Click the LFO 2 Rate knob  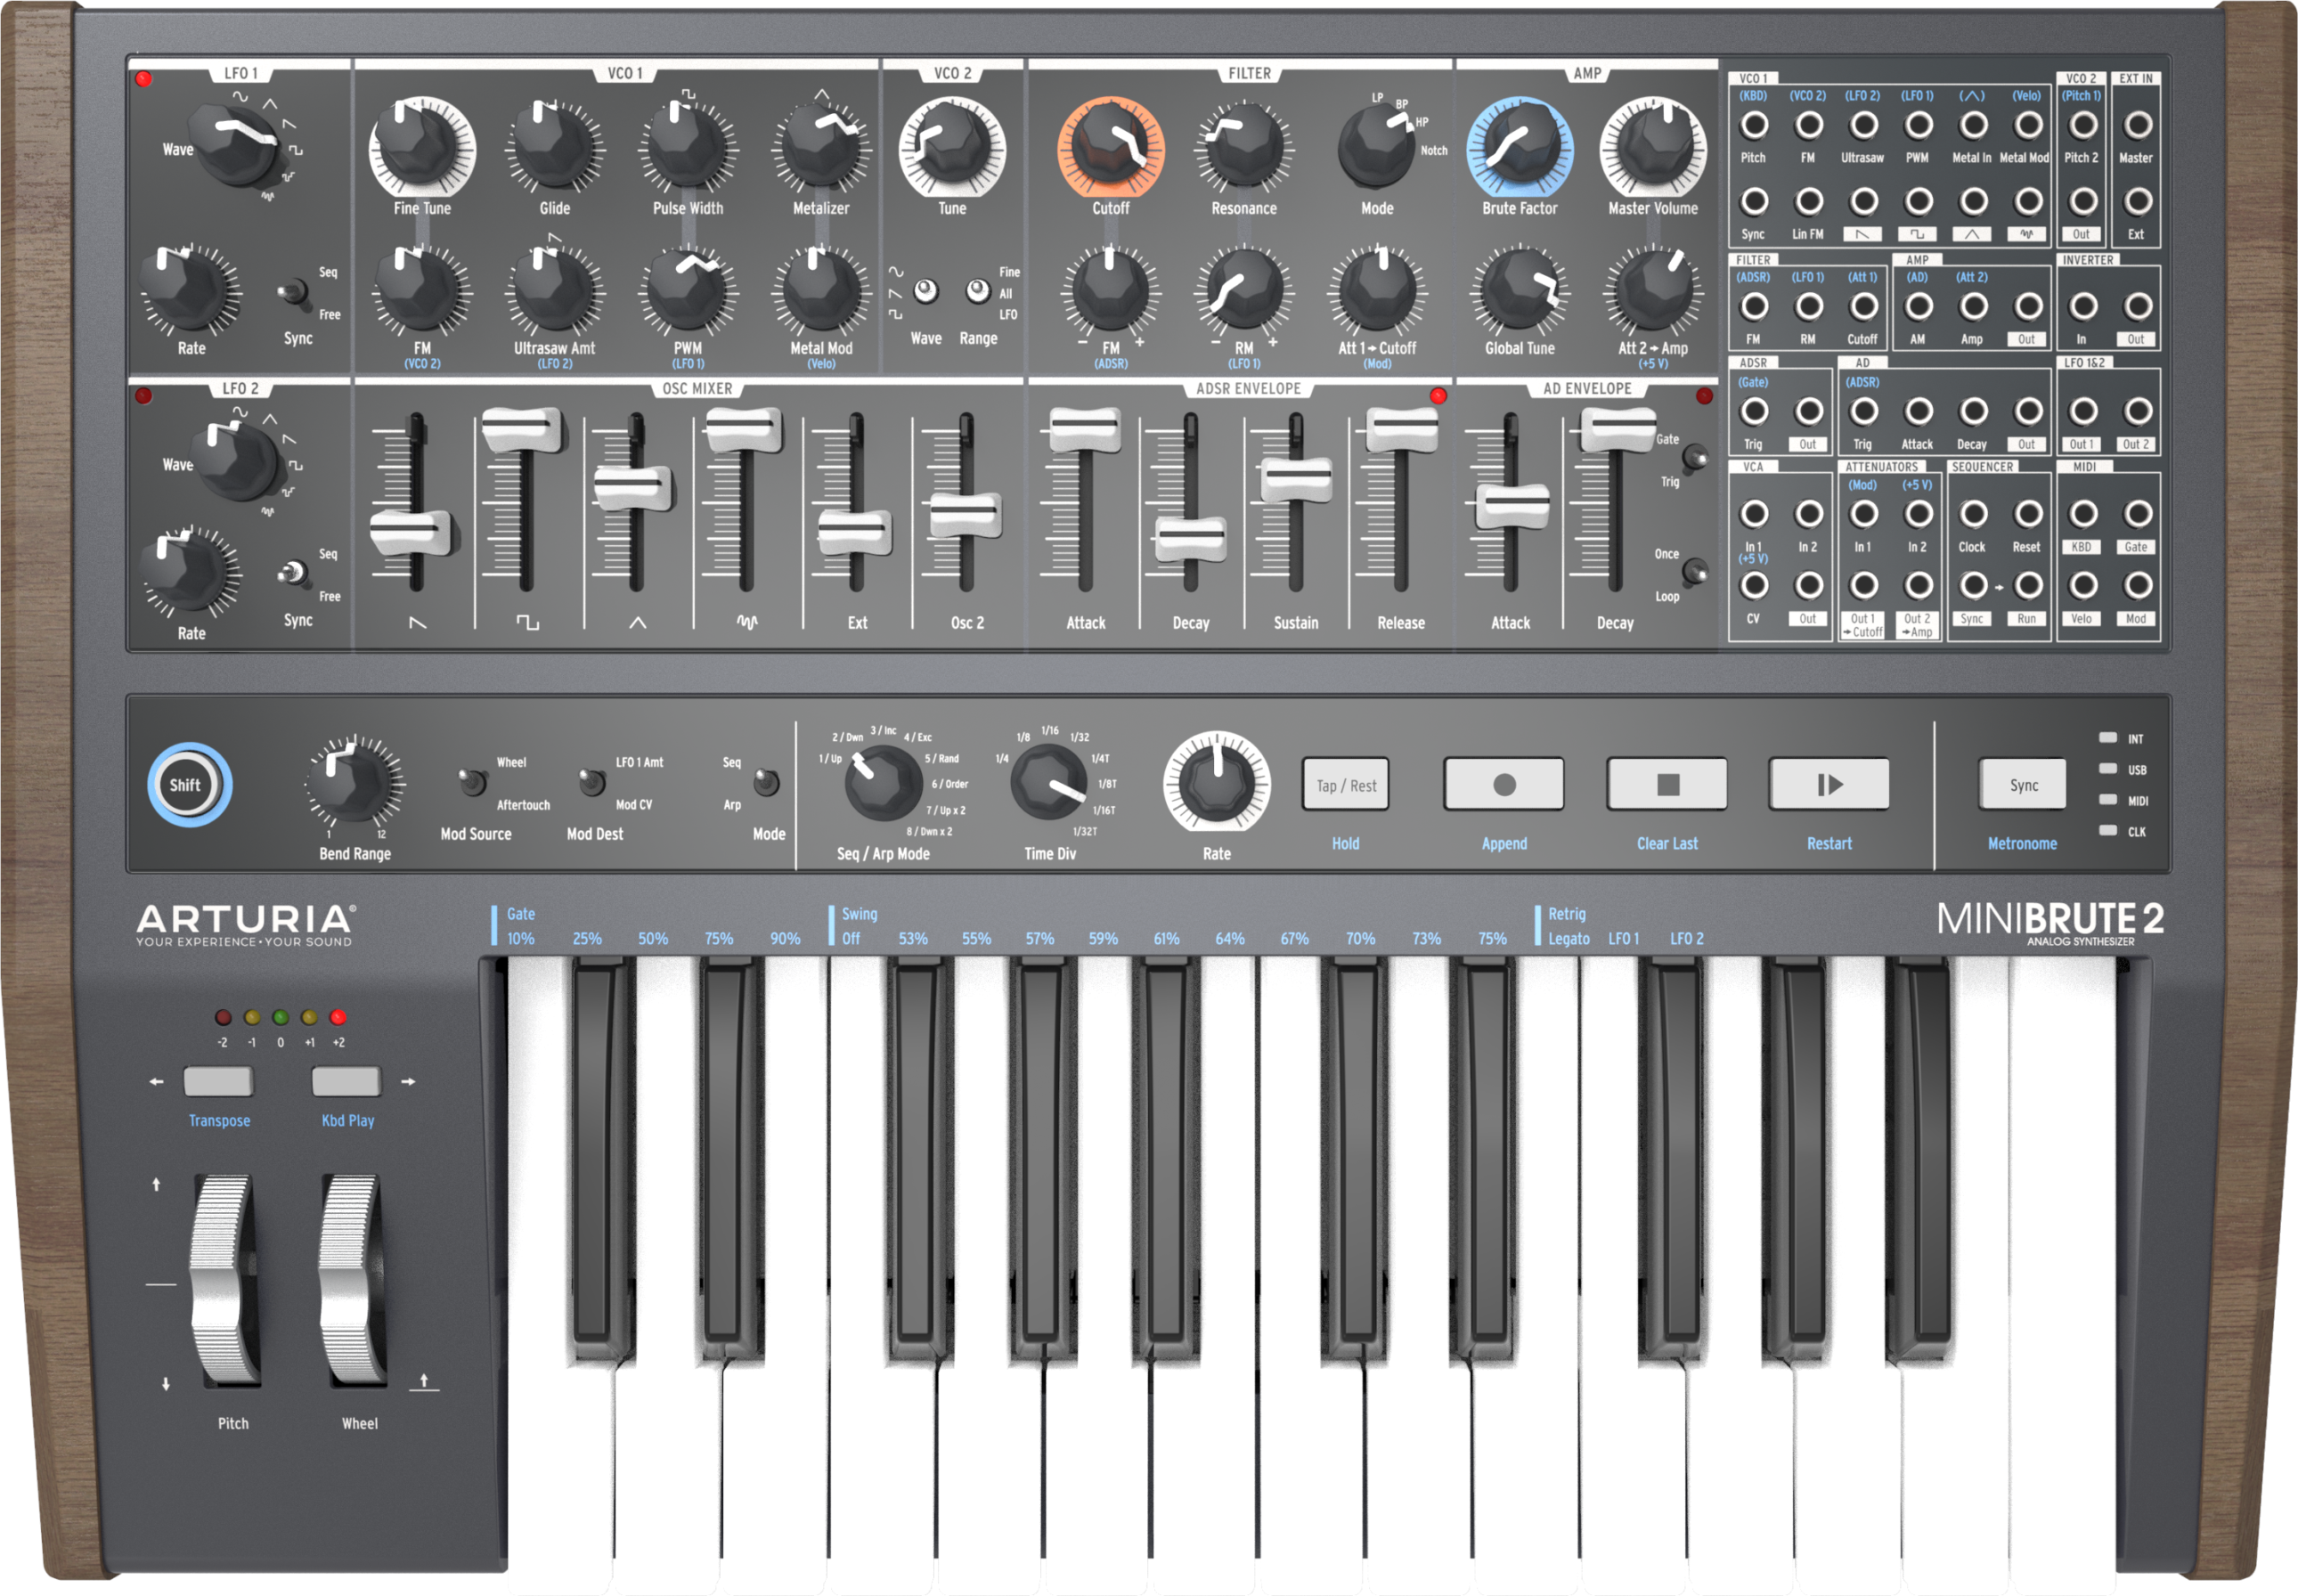coord(190,573)
